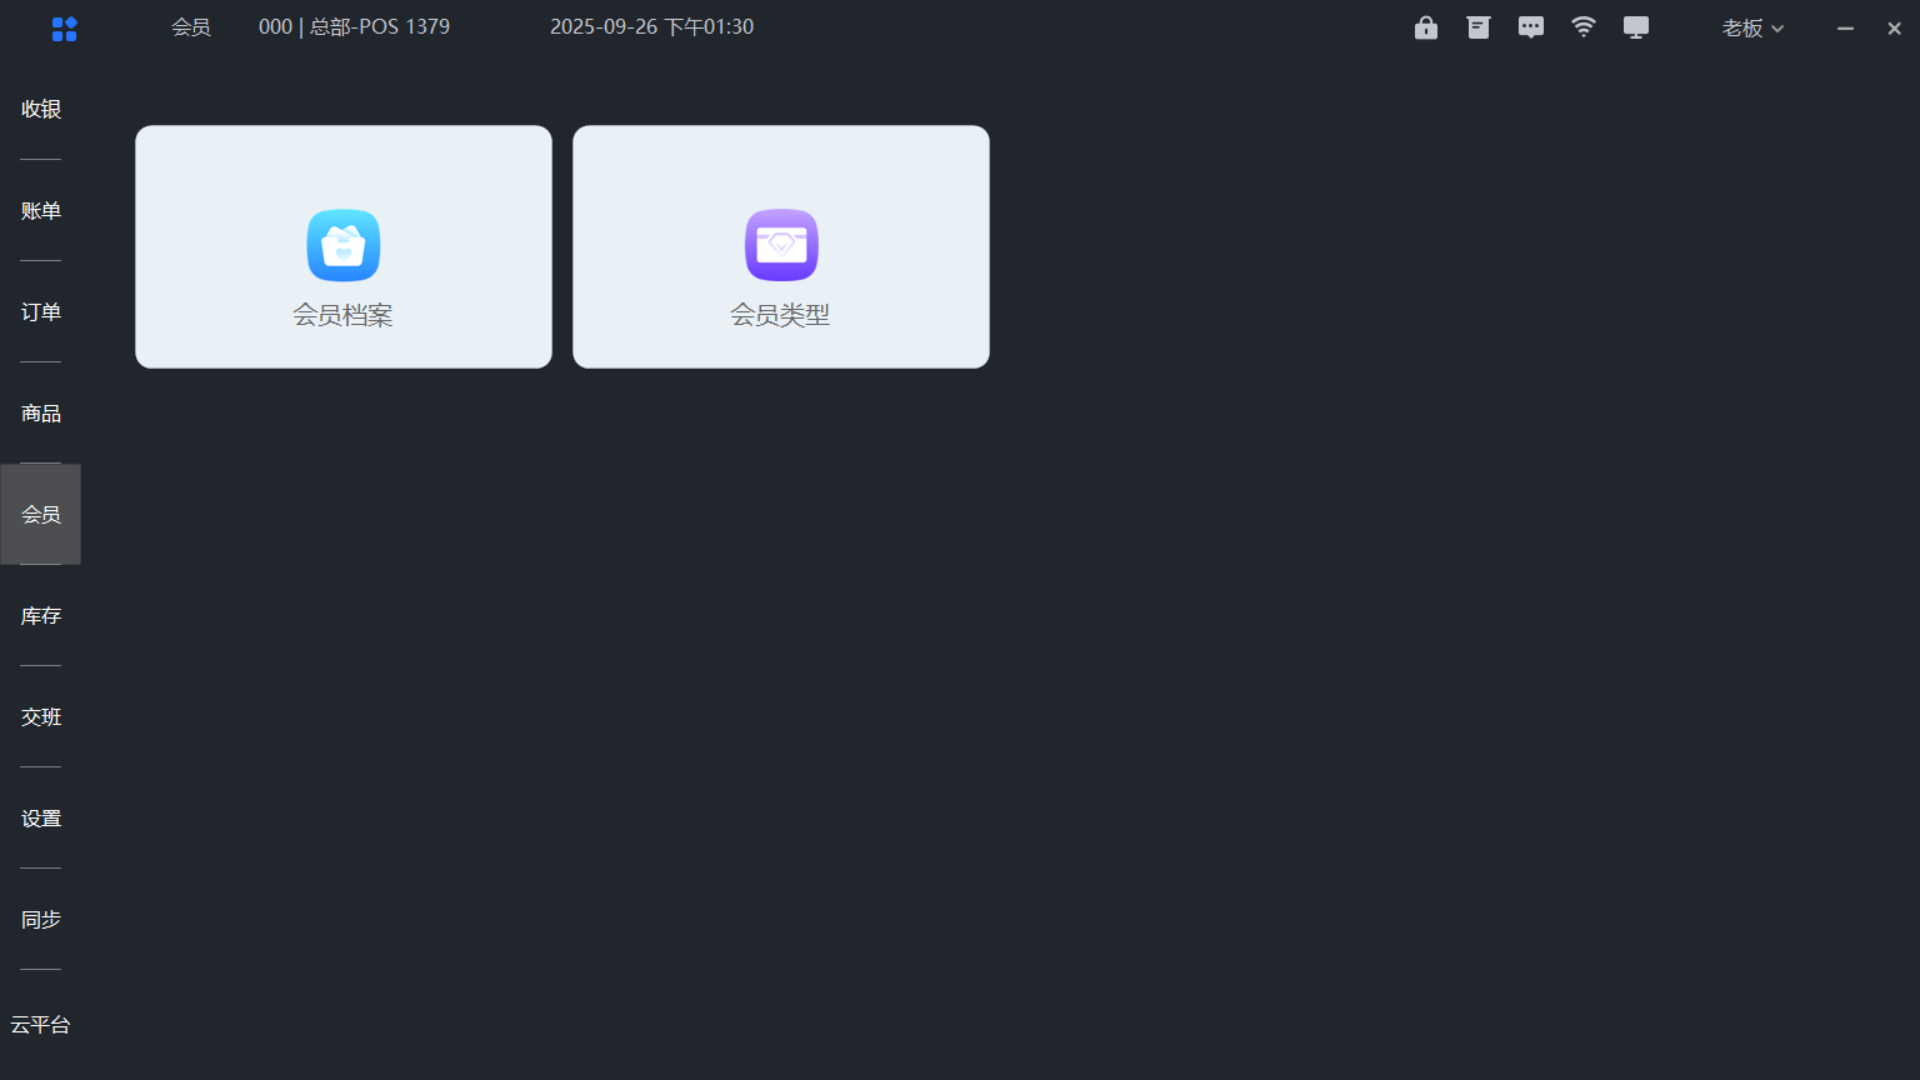Screen dimensions: 1920x1080
Task: Switch to 商品 section
Action: point(41,413)
